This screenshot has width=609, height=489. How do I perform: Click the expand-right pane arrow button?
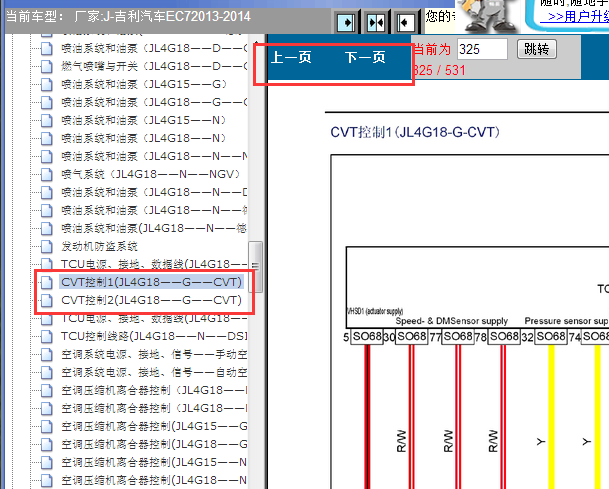point(346,23)
